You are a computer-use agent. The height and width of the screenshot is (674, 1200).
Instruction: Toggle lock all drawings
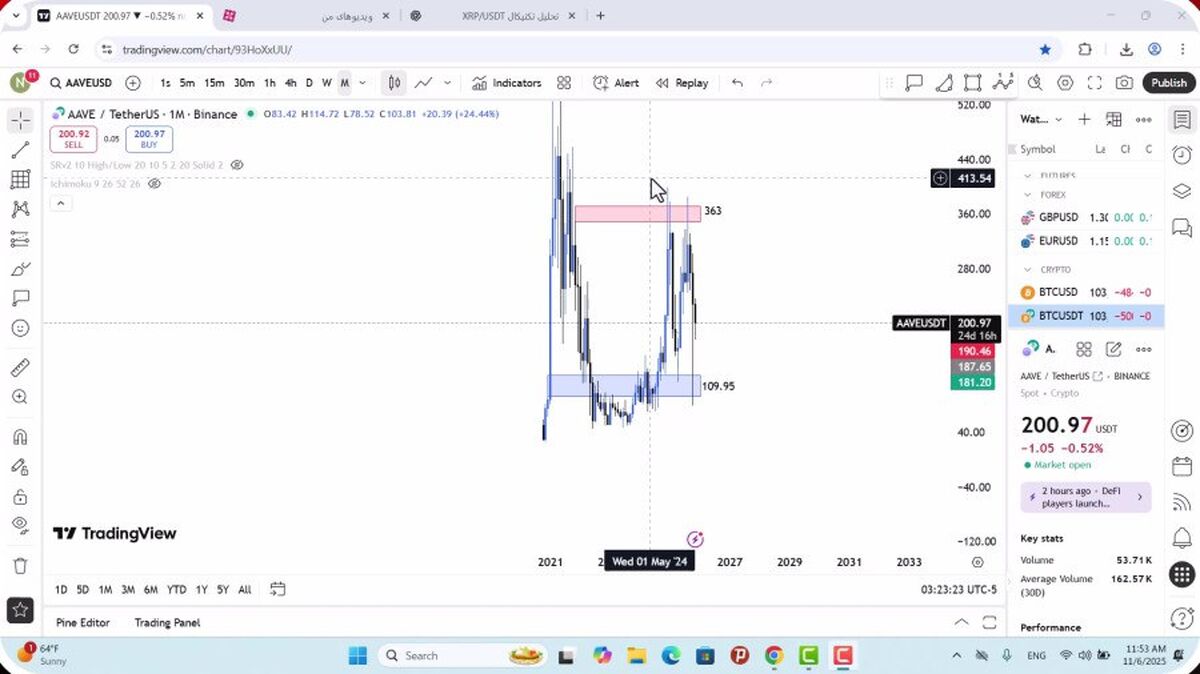click(20, 497)
